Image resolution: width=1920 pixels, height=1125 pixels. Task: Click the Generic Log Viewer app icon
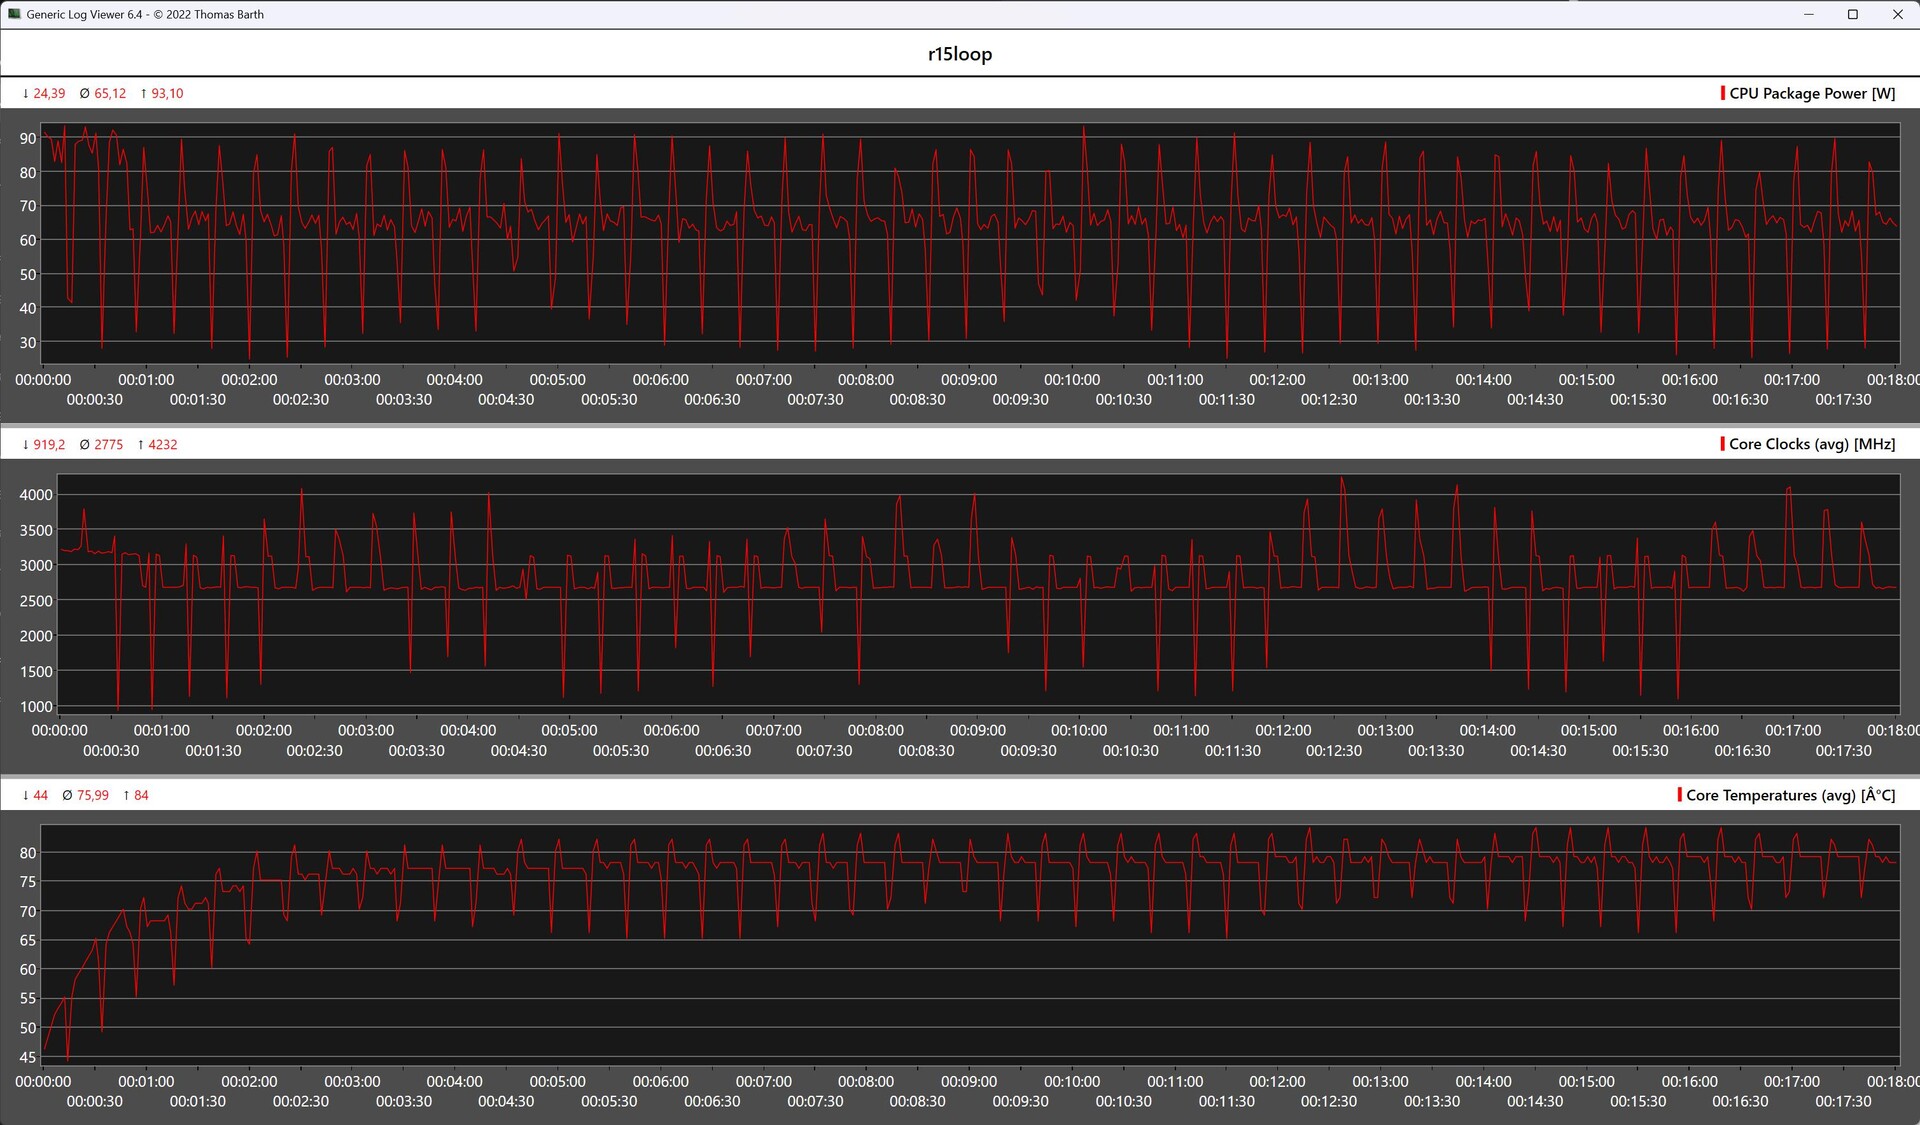[x=14, y=14]
